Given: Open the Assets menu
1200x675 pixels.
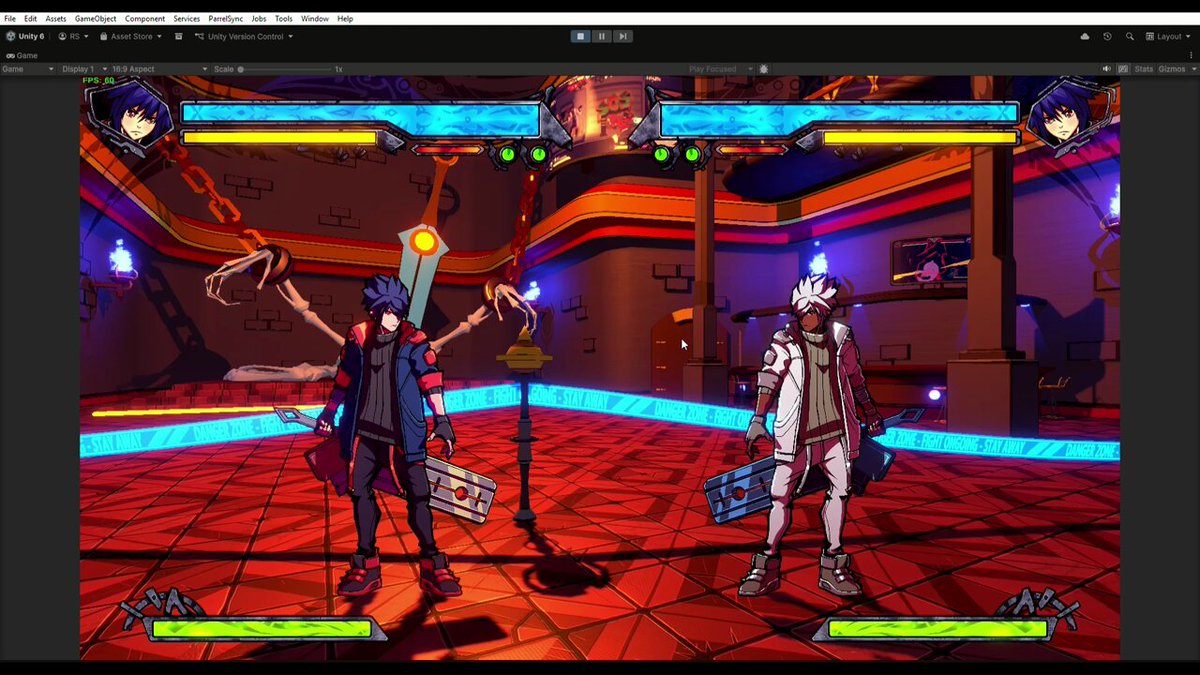Looking at the screenshot, I should pos(56,19).
